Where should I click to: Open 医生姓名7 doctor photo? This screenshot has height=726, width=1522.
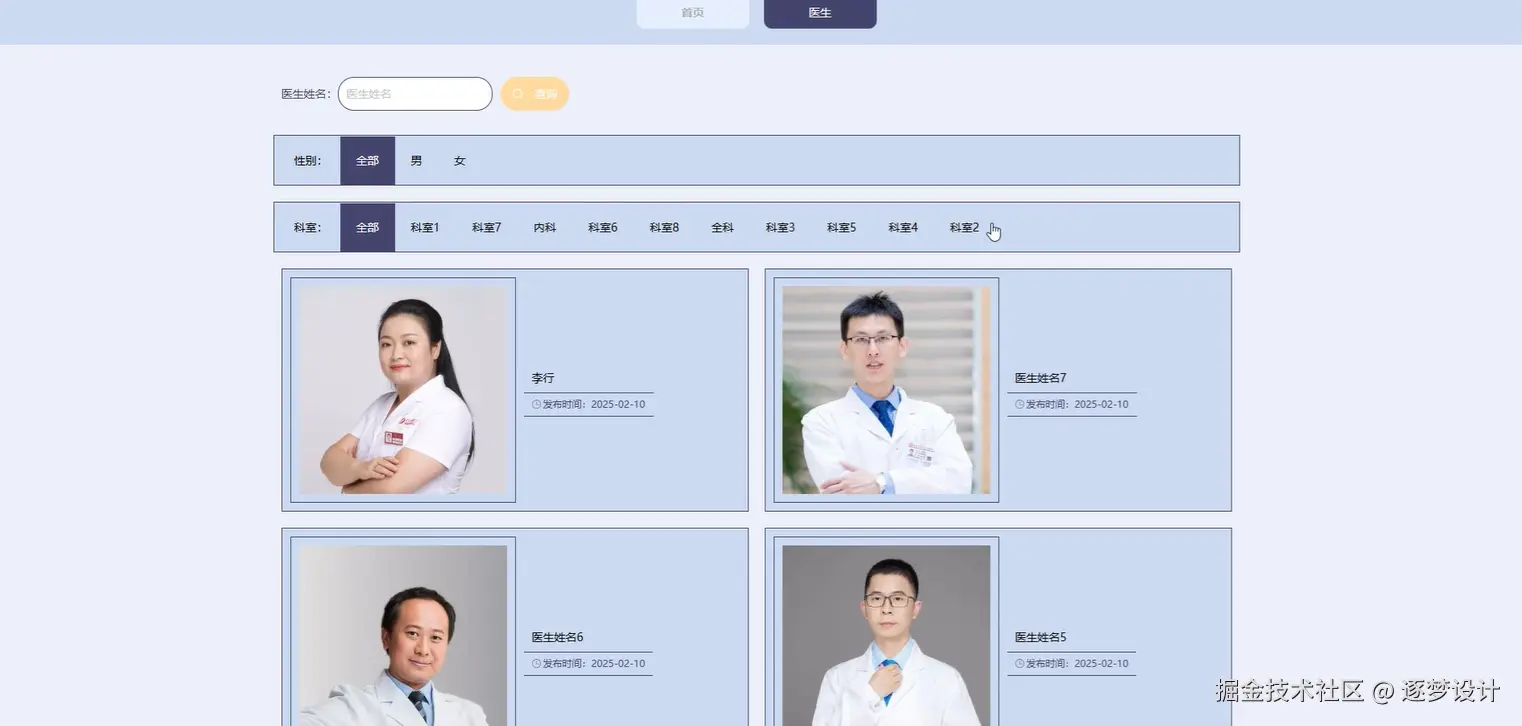click(886, 390)
